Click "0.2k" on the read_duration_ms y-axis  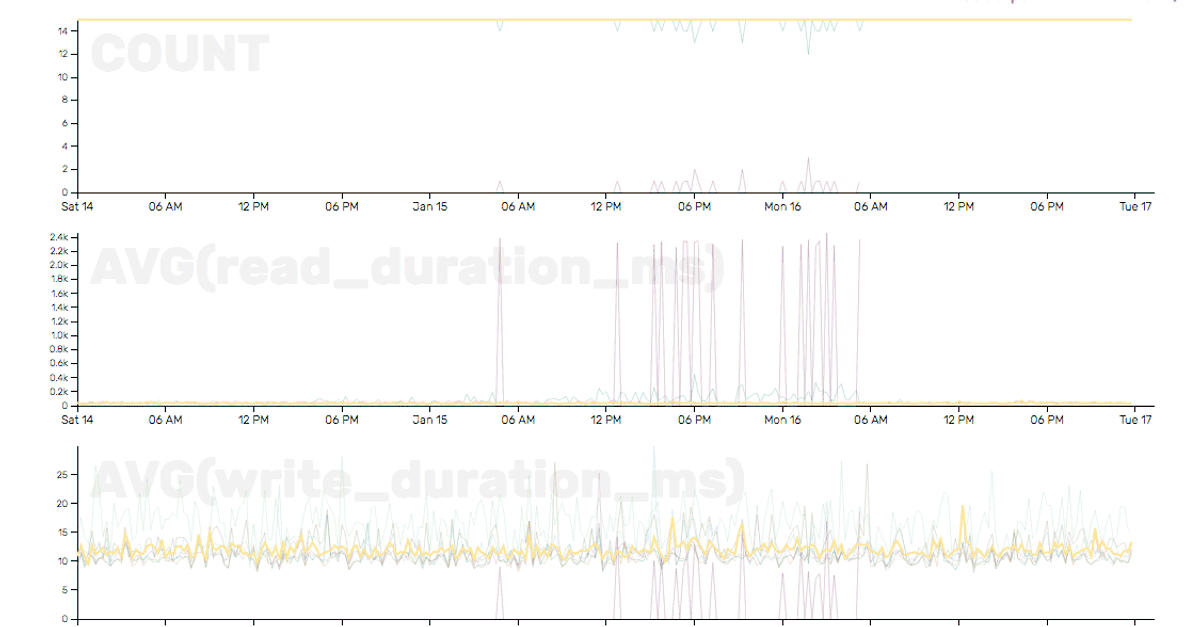click(x=59, y=392)
